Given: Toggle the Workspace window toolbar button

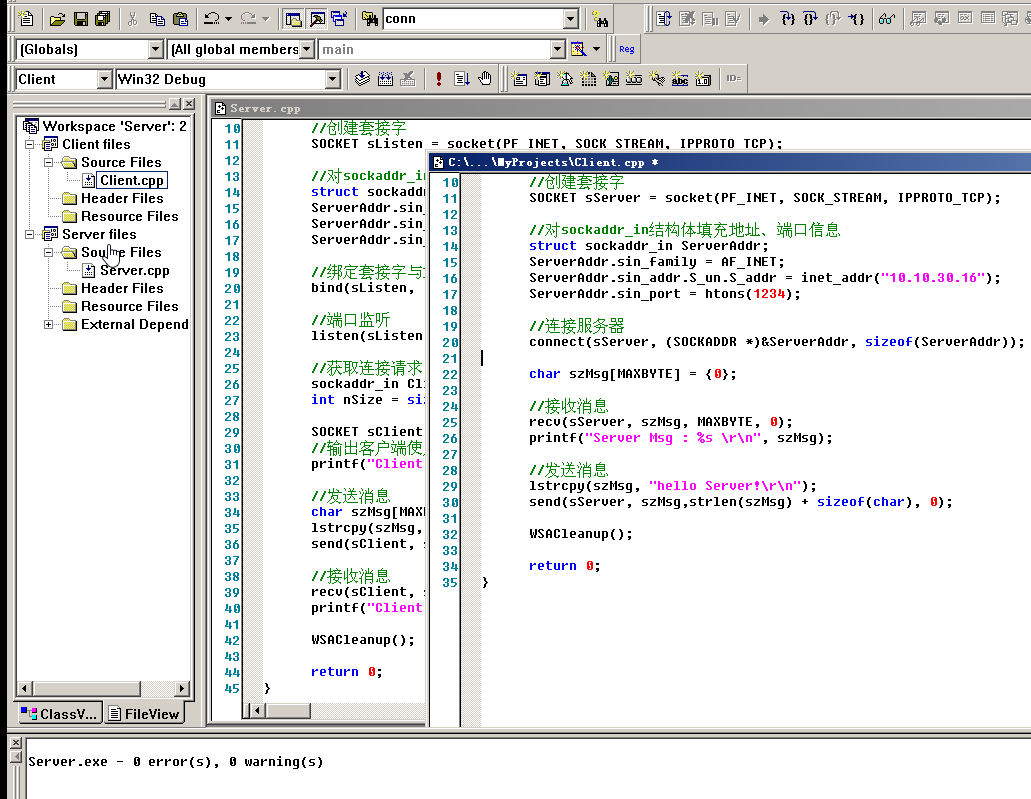Looking at the screenshot, I should coord(292,19).
